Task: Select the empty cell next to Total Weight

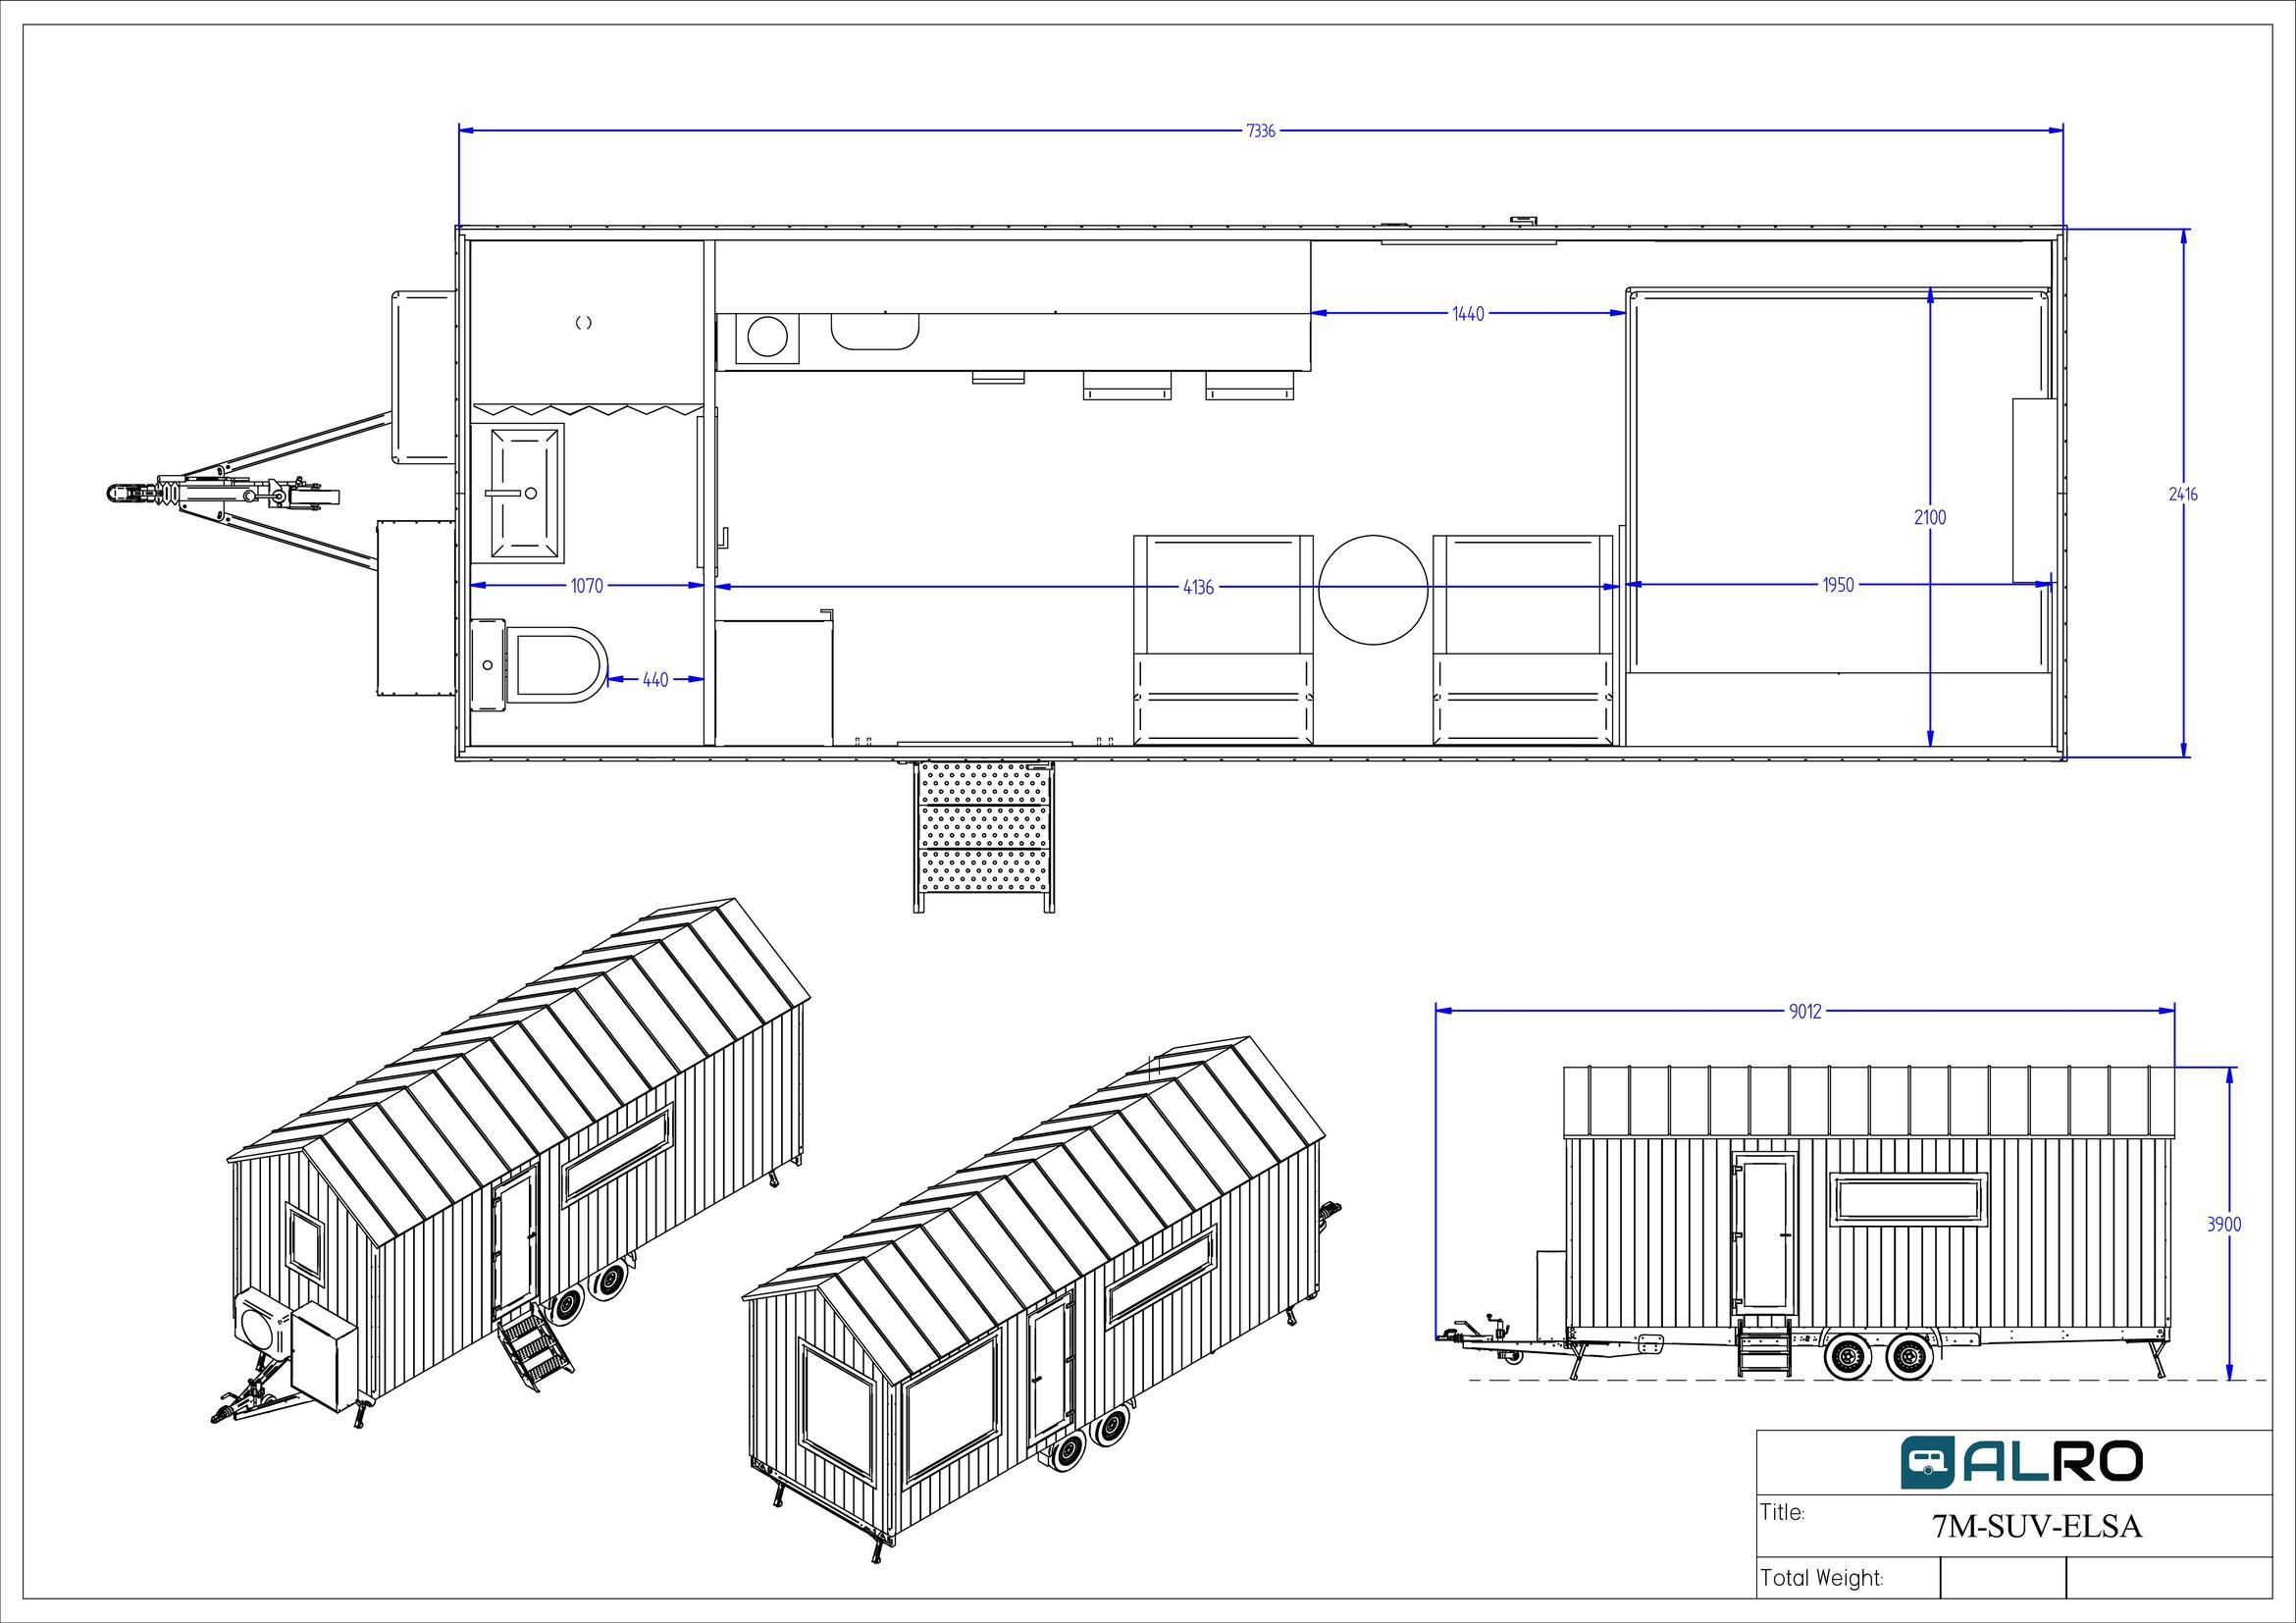Action: pos(2003,1579)
